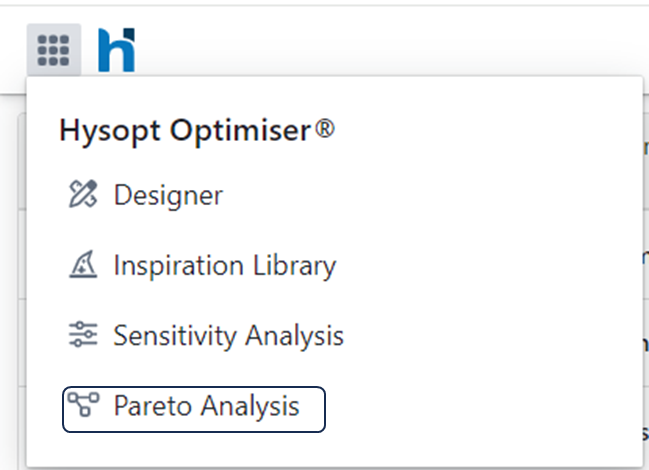Click the app launcher grid icon
The width and height of the screenshot is (649, 470).
point(53,49)
